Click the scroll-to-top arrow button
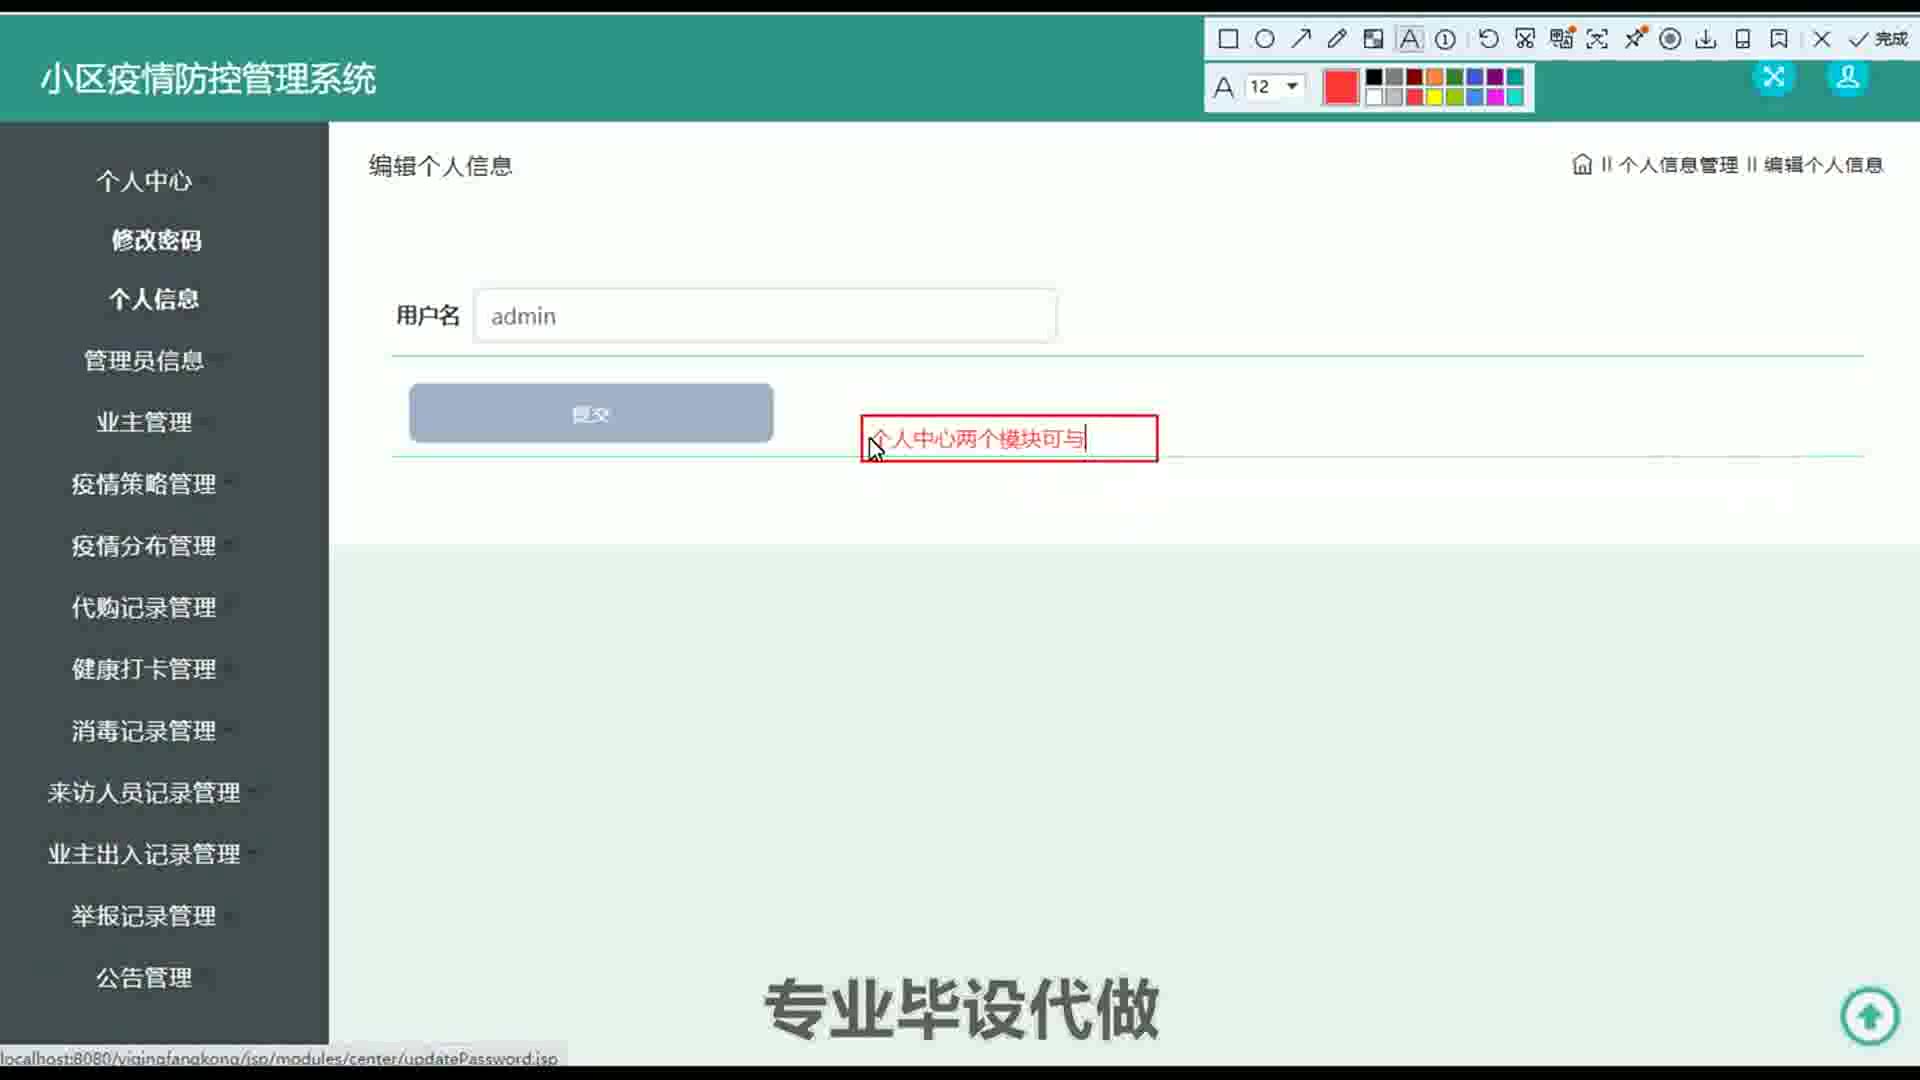 (1868, 1016)
